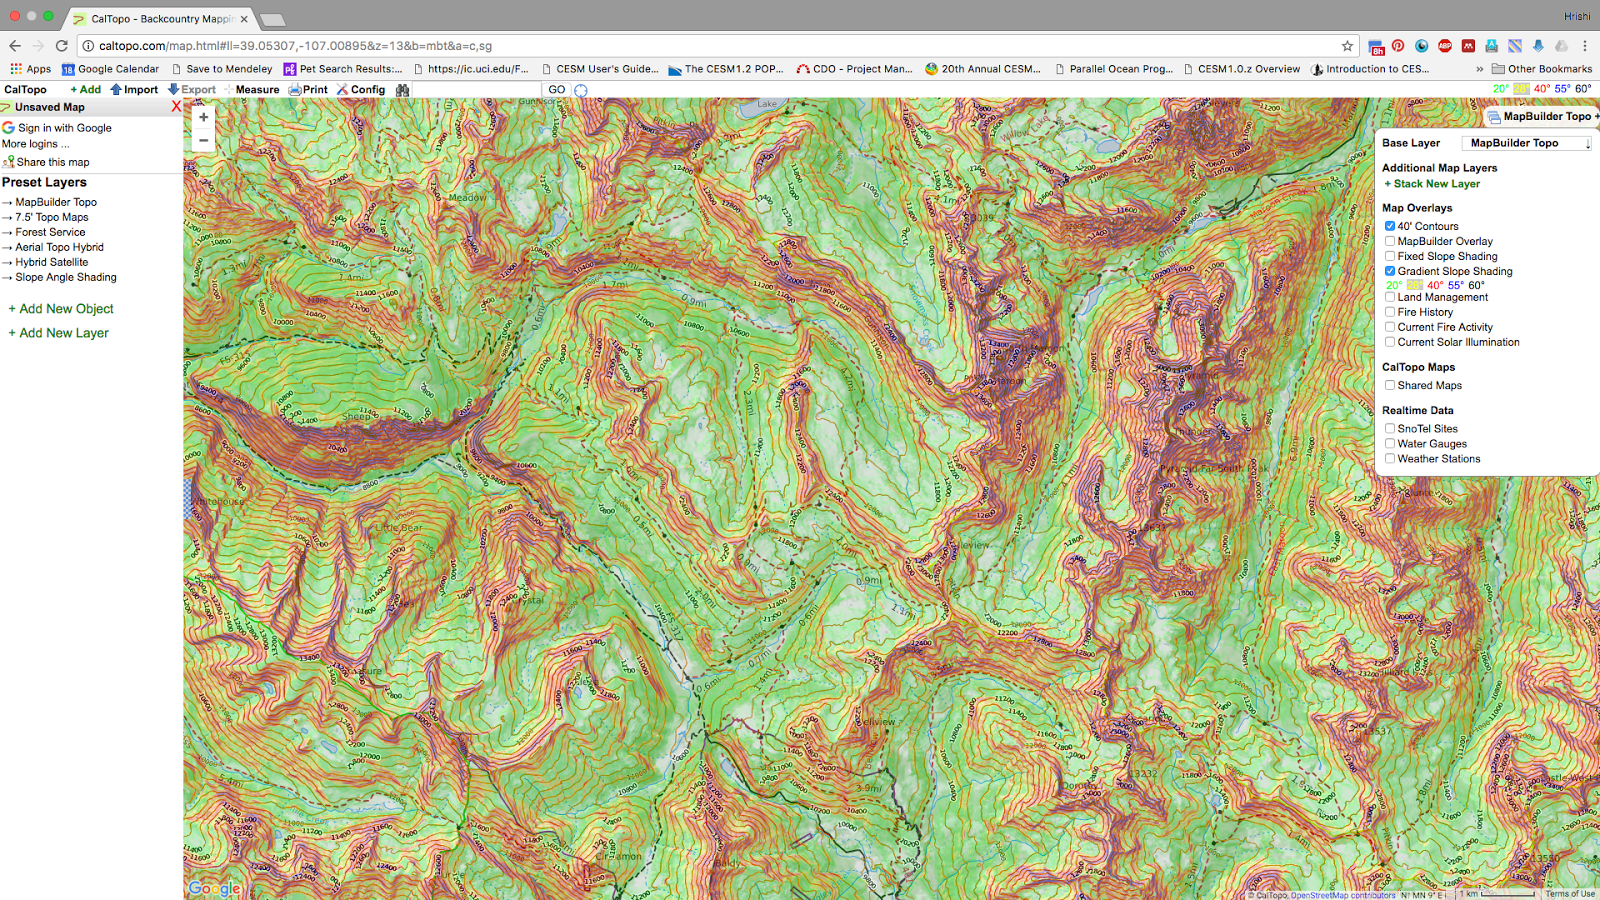Check the Shared Maps box

click(1390, 385)
